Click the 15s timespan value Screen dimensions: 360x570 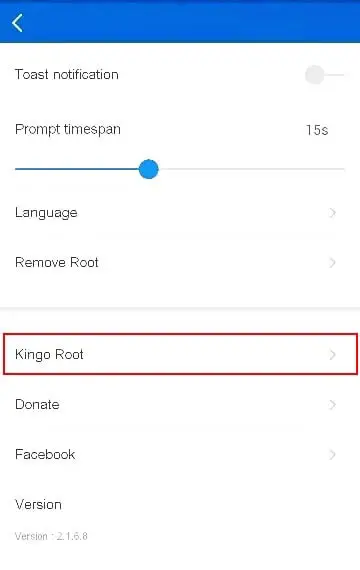point(317,130)
